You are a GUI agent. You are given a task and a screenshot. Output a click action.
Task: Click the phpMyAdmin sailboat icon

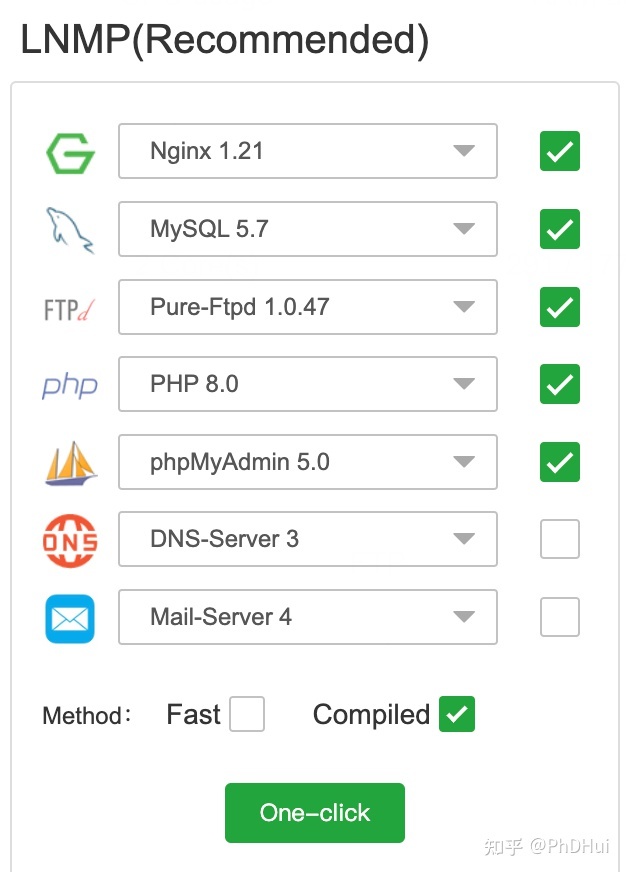[x=71, y=463]
